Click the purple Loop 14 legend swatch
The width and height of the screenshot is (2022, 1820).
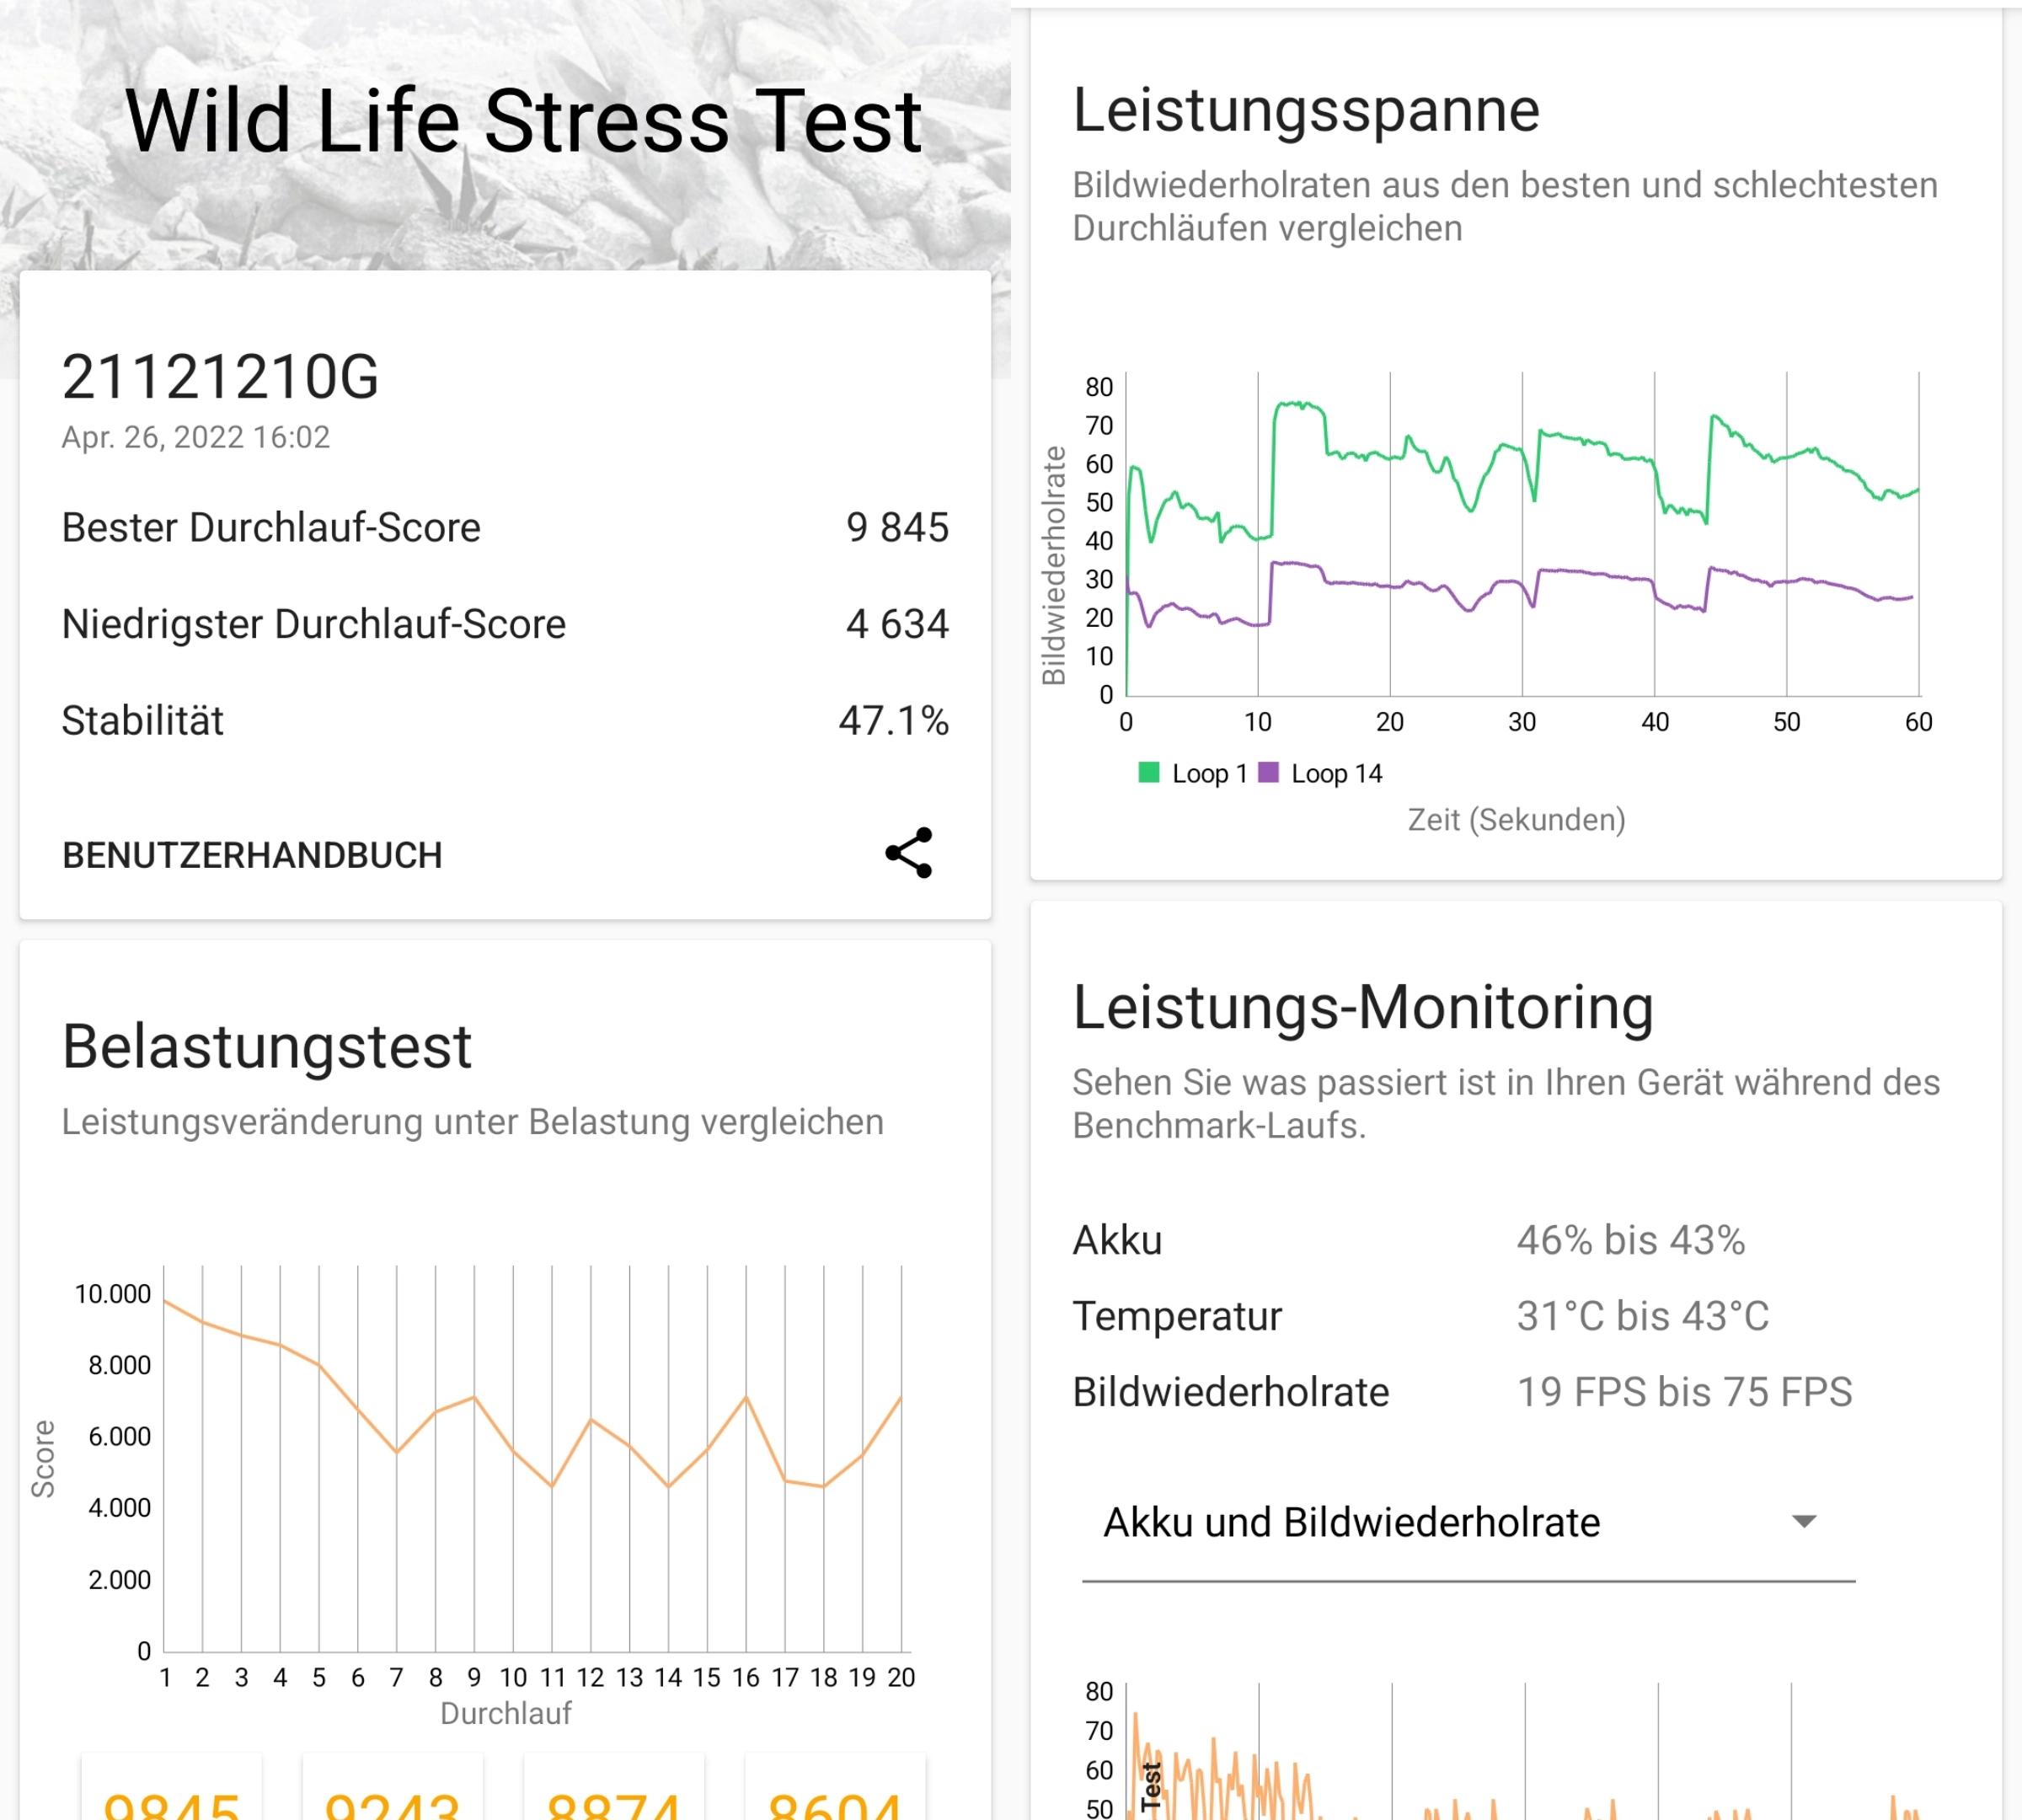pos(1268,772)
